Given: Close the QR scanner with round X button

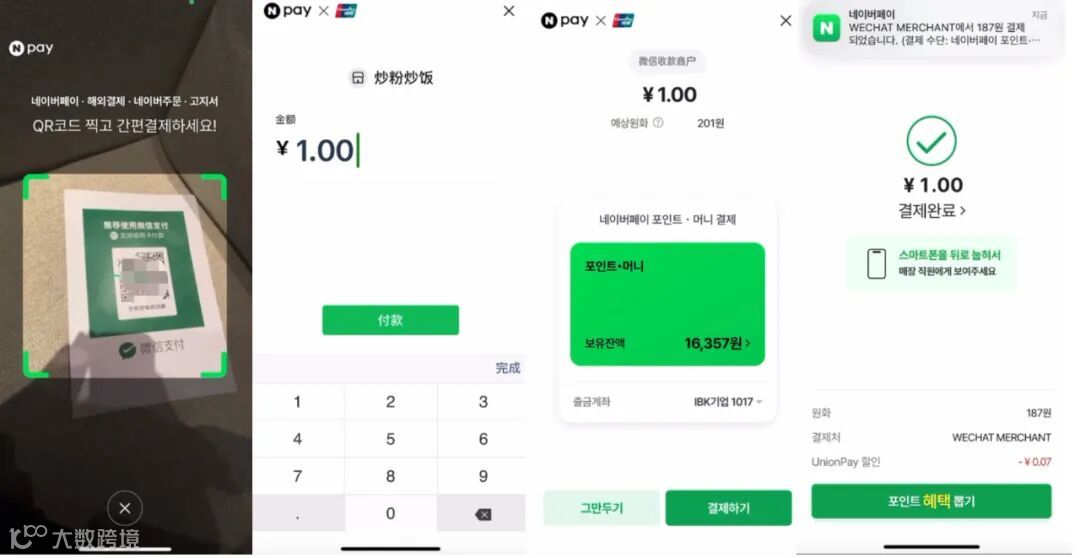Looking at the screenshot, I should pos(125,508).
